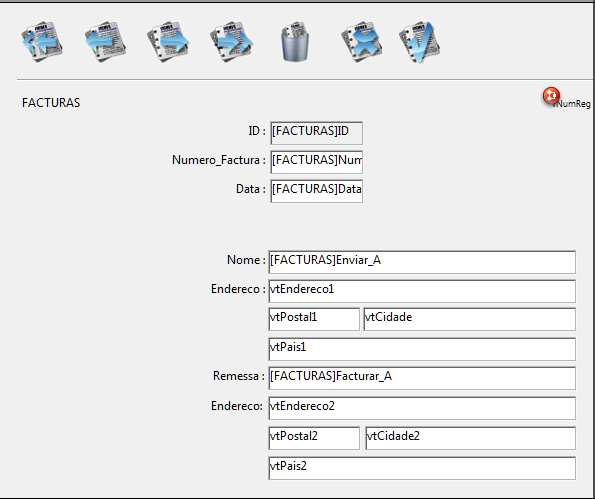This screenshot has width=595, height=499.
Task: Click the vtCidade city field
Action: point(469,319)
